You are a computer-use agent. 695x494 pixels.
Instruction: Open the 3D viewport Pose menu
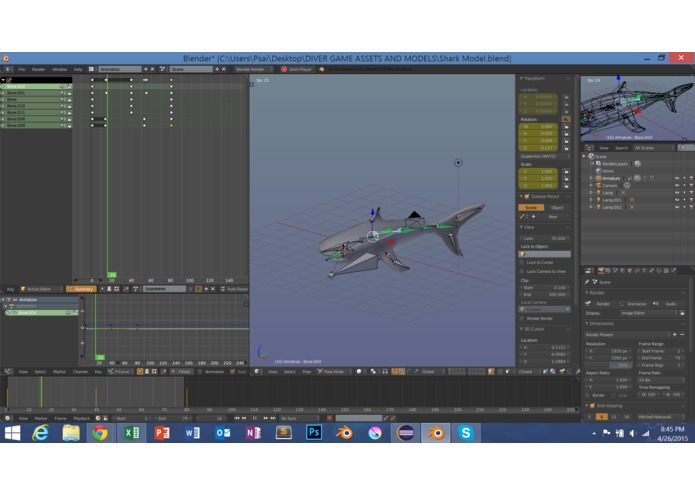(306, 371)
